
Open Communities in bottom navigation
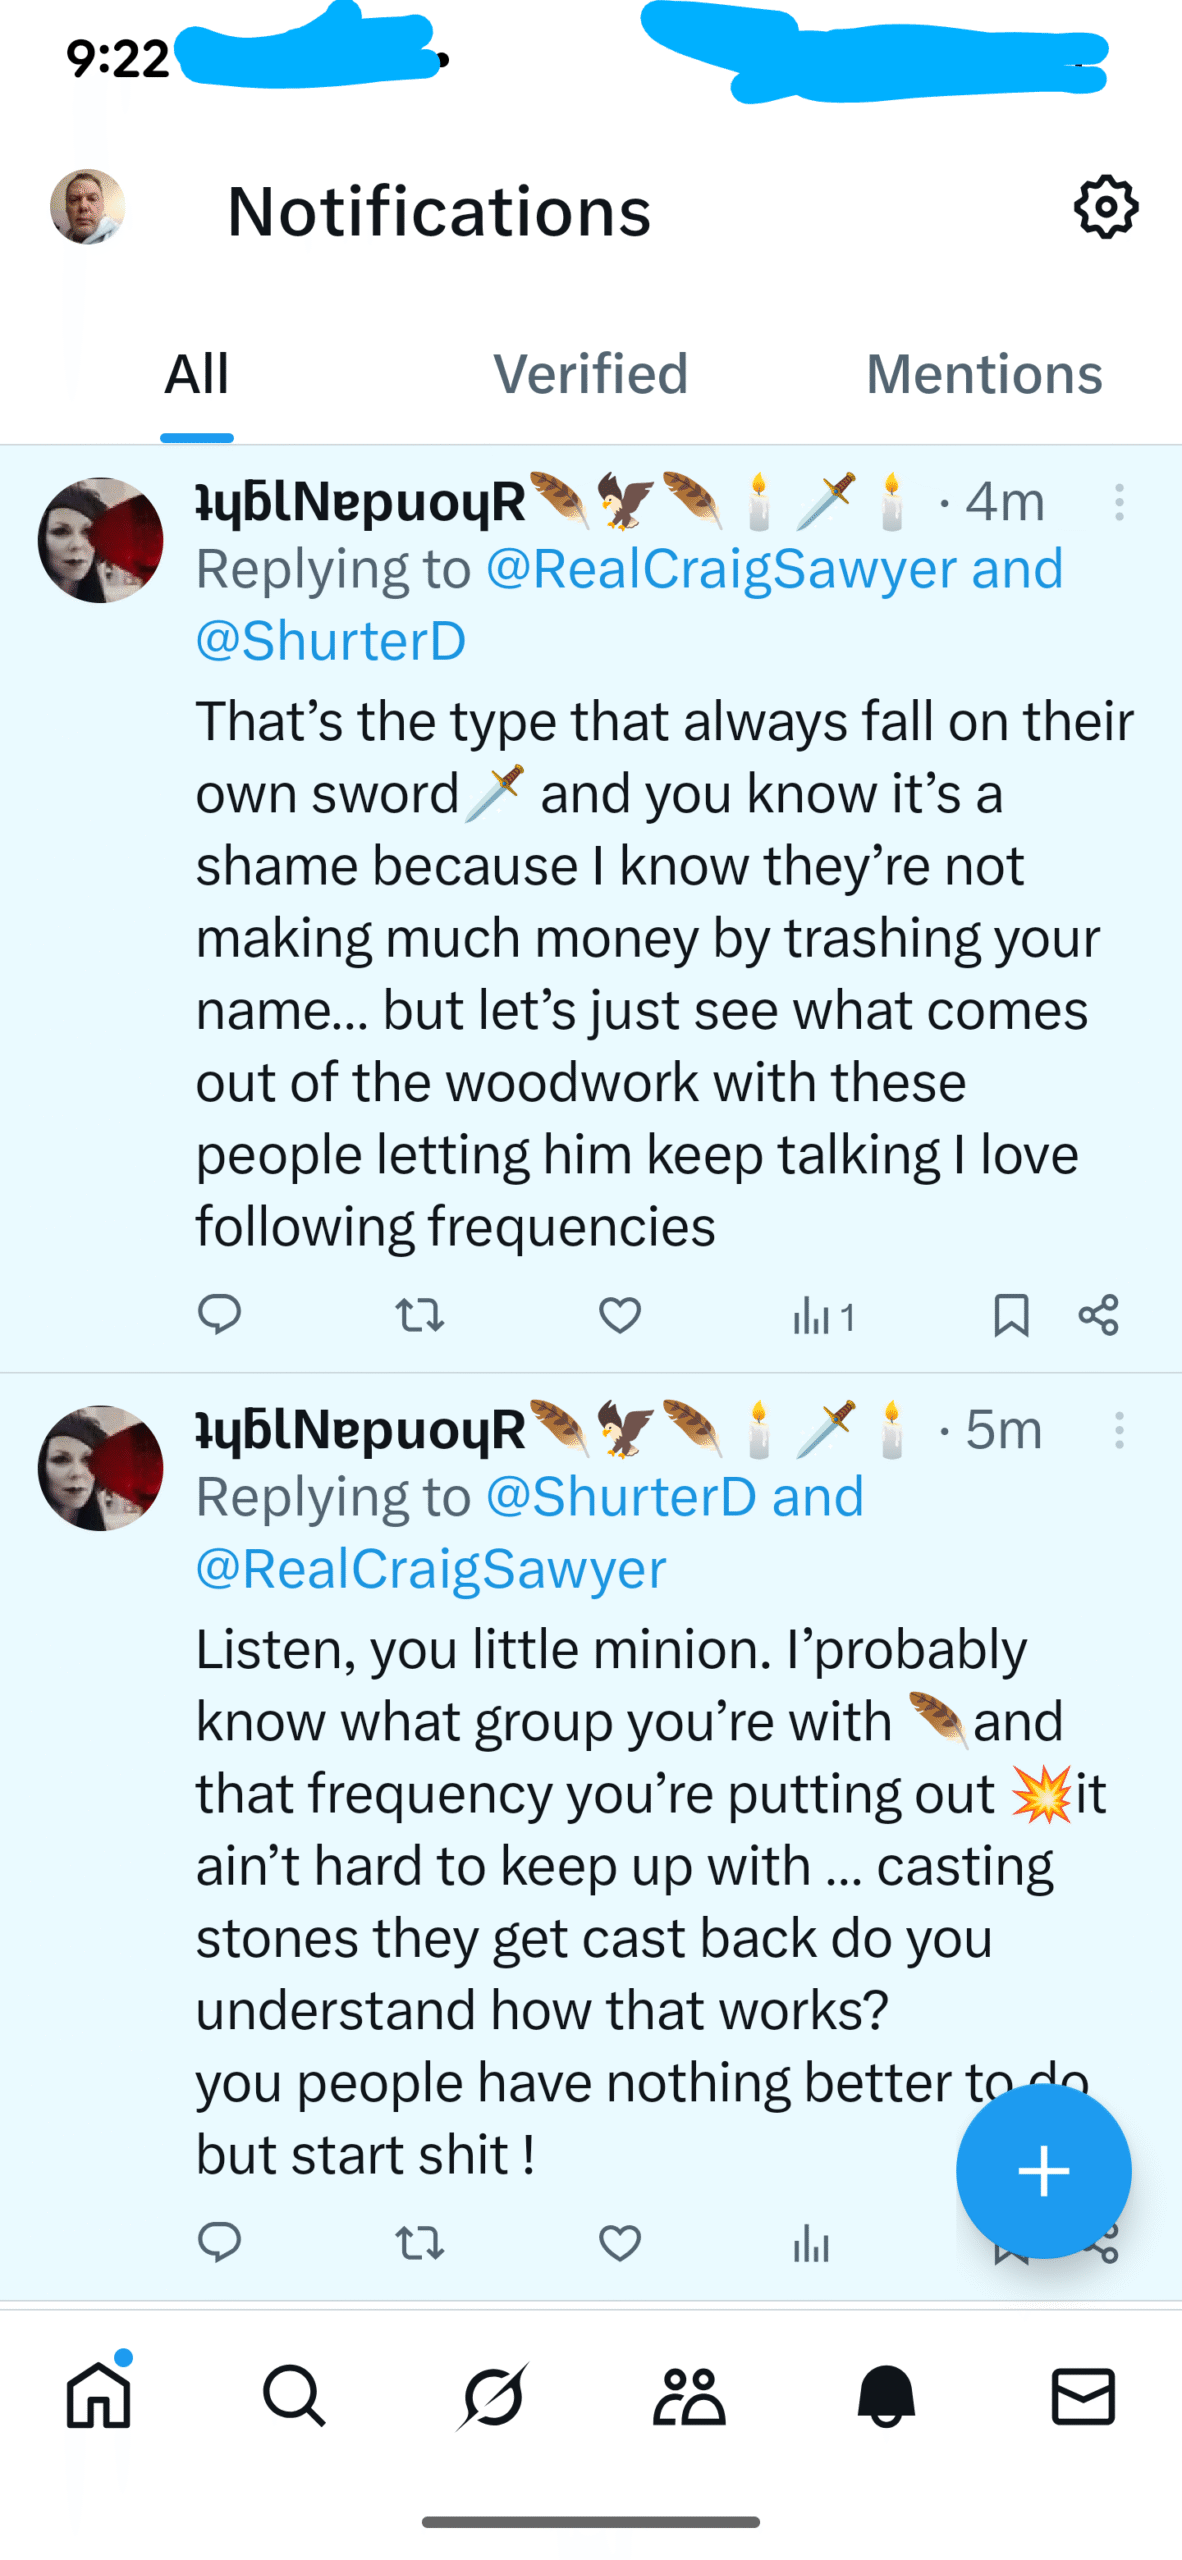pyautogui.click(x=689, y=2395)
